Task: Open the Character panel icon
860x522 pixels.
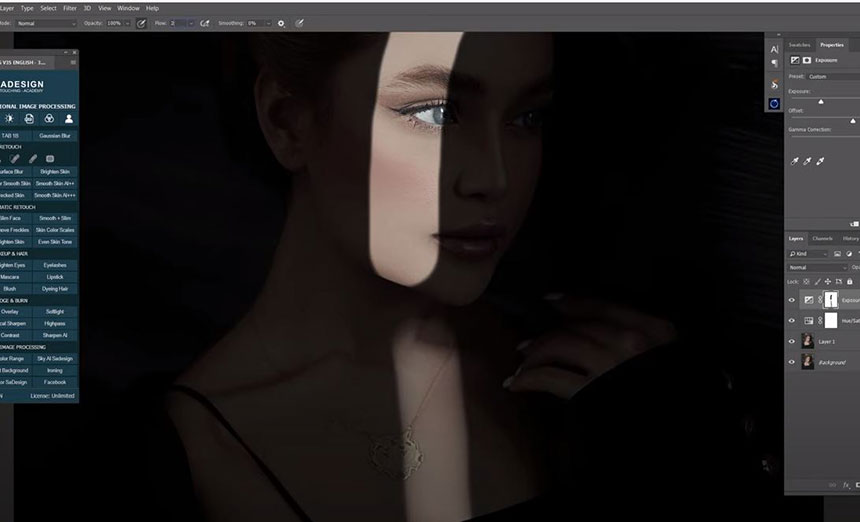Action: 774,49
